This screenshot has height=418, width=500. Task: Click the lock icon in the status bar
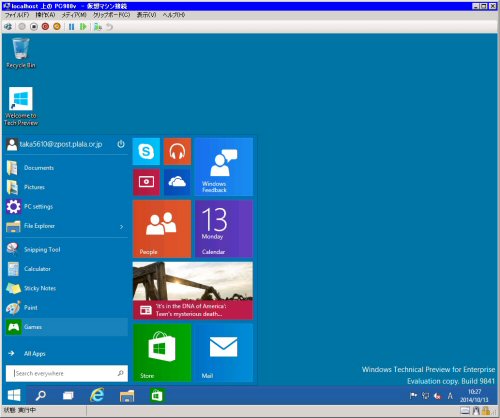coord(486,411)
